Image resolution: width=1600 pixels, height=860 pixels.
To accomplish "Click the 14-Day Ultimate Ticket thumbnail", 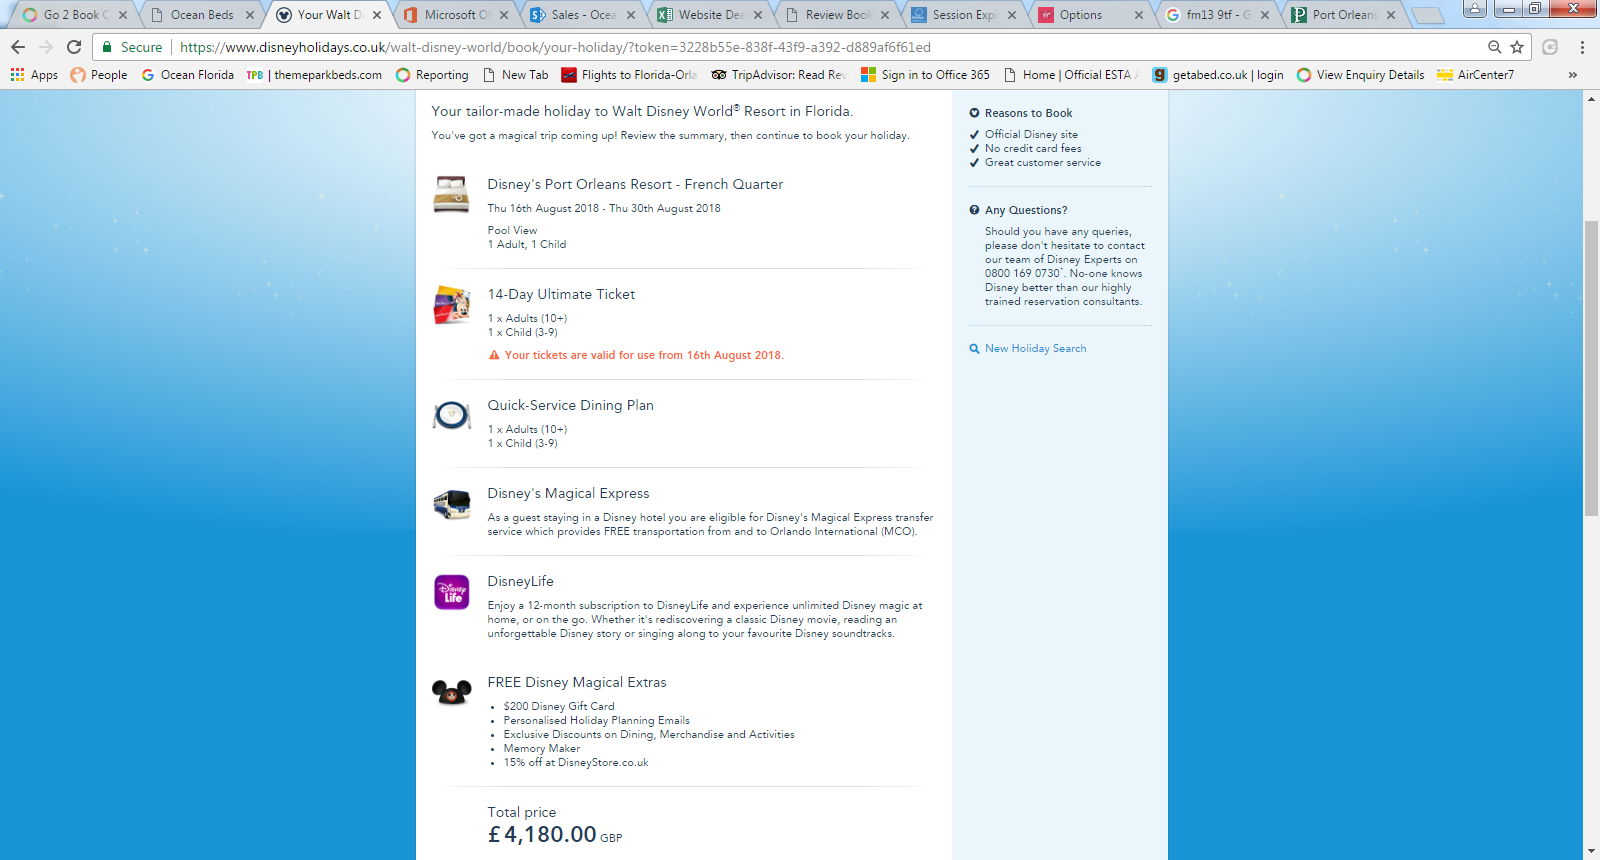I will coord(451,305).
